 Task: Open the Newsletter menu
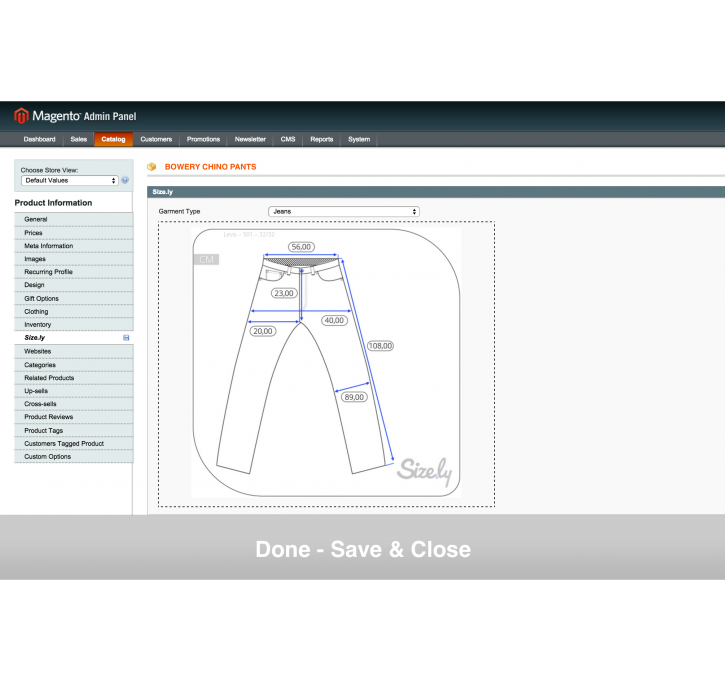(x=250, y=139)
